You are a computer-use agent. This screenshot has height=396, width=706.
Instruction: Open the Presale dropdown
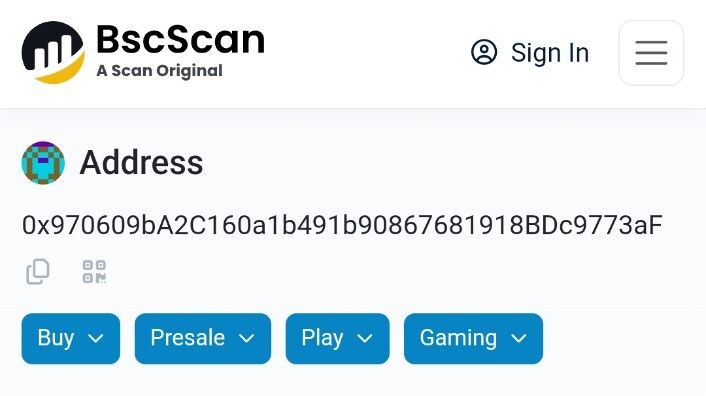coord(203,338)
